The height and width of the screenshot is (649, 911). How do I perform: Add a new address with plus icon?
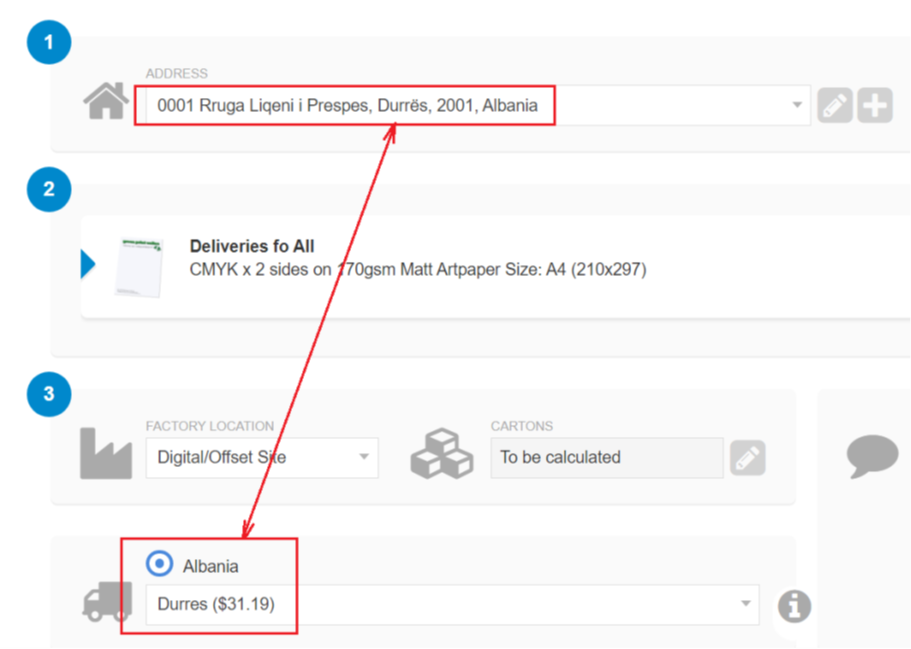pos(875,106)
